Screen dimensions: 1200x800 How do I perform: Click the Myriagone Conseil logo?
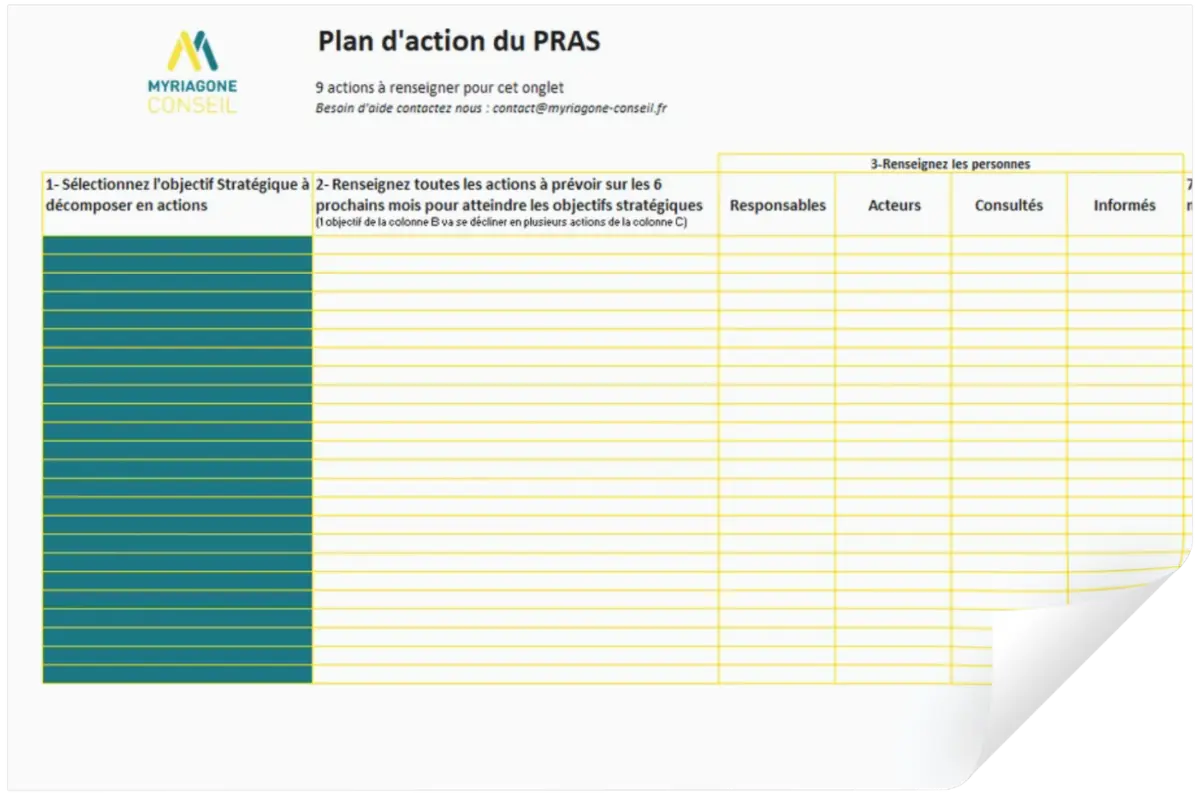pos(192,71)
